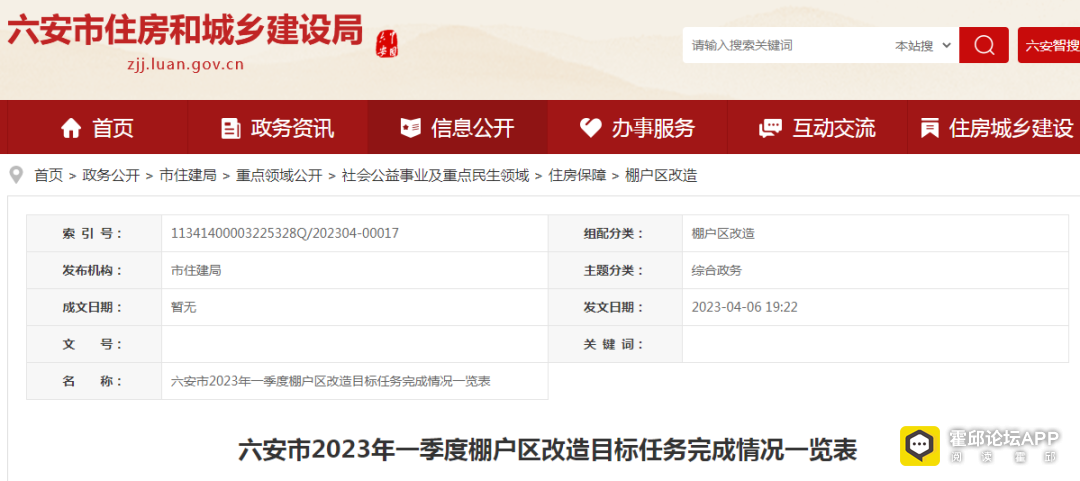The image size is (1080, 481).
Task: Open the 本站搜 search scope dropdown
Action: (923, 45)
